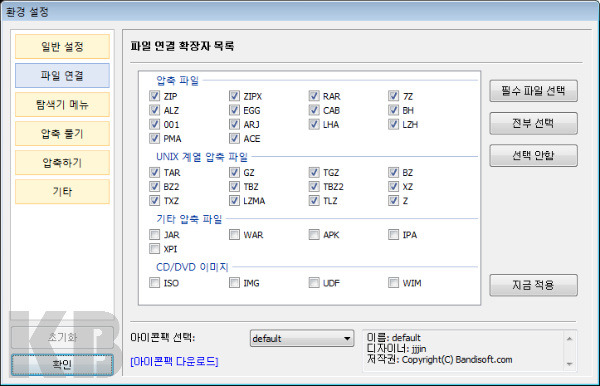Click the 전부 선택 button
This screenshot has height=386, width=600.
tap(533, 123)
